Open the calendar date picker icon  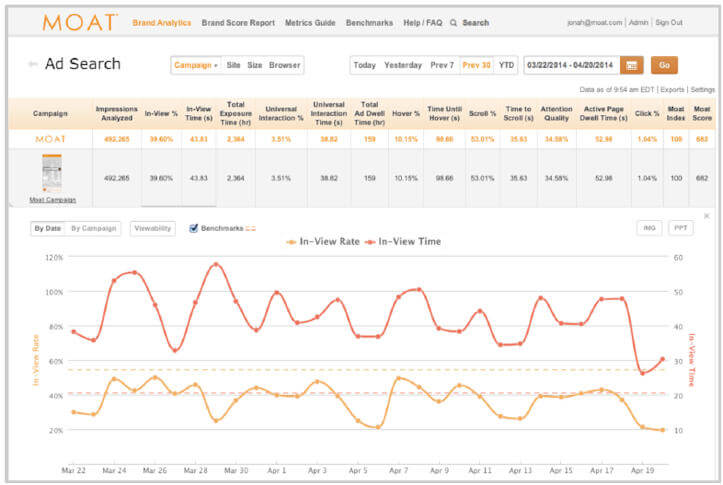[x=631, y=65]
